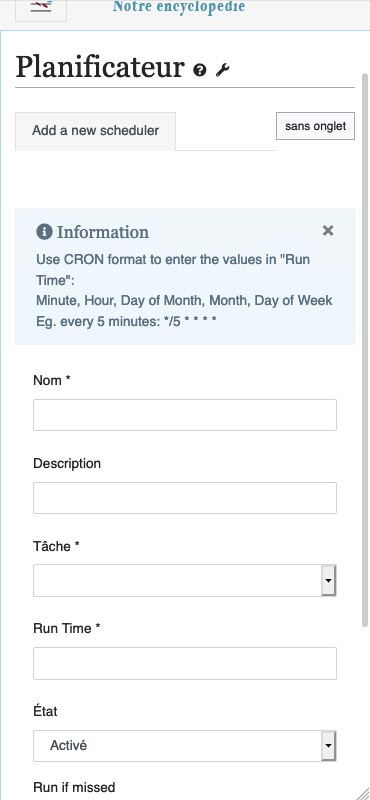The height and width of the screenshot is (800, 370).
Task: Click the Information heading text
Action: coord(103,232)
